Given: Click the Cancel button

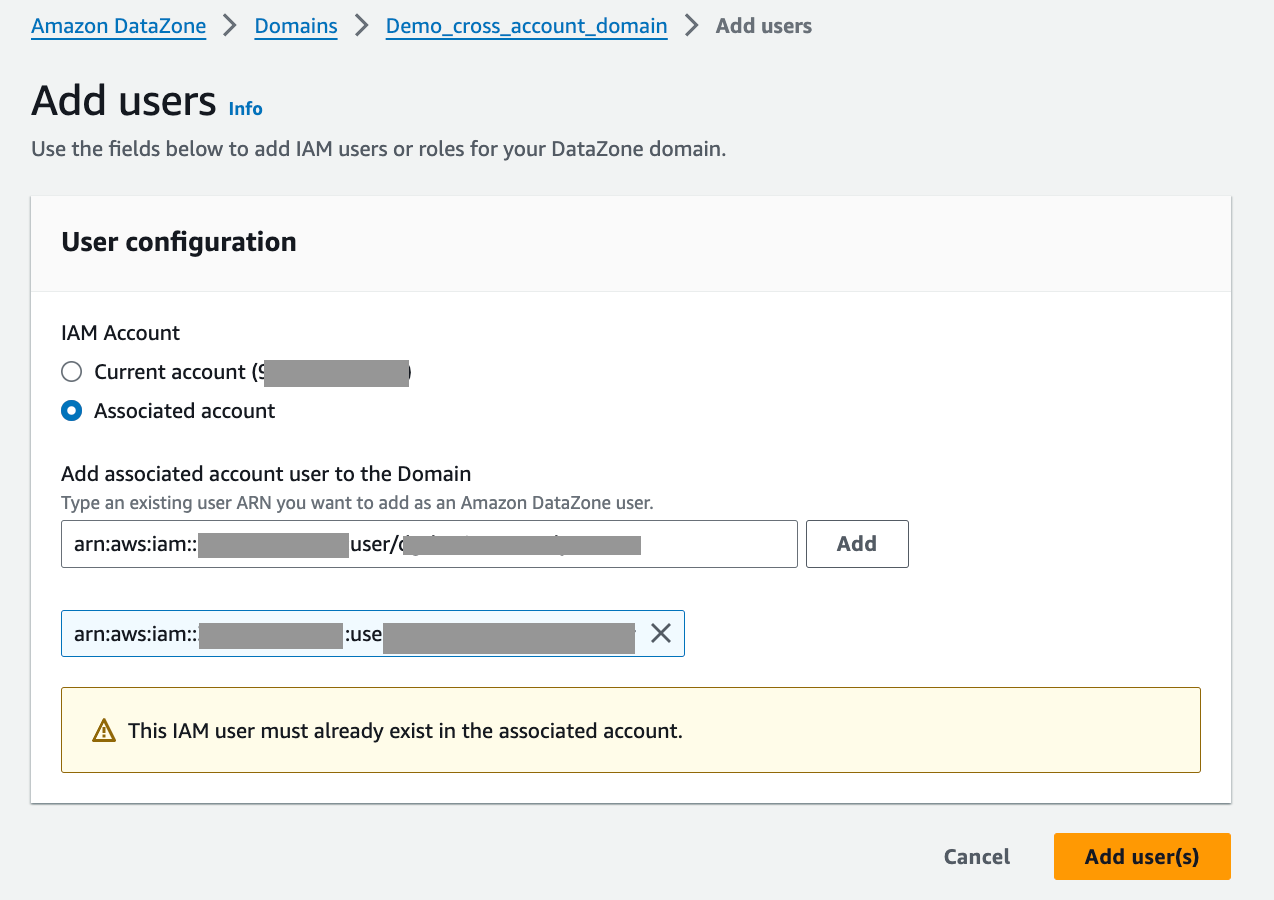Looking at the screenshot, I should [x=977, y=857].
